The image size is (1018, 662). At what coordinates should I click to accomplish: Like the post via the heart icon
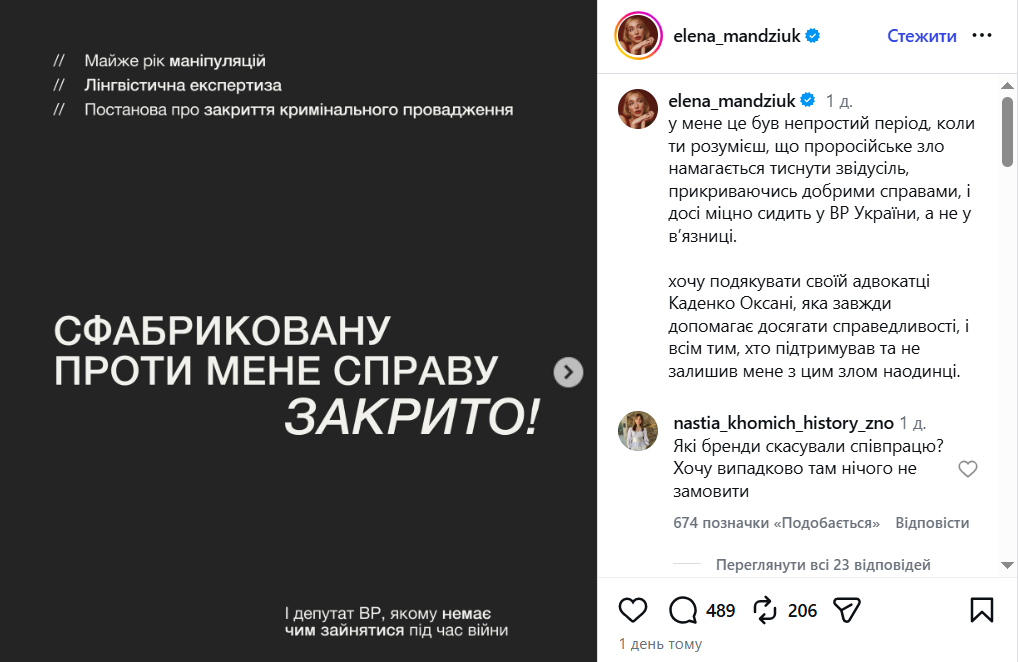(x=631, y=607)
